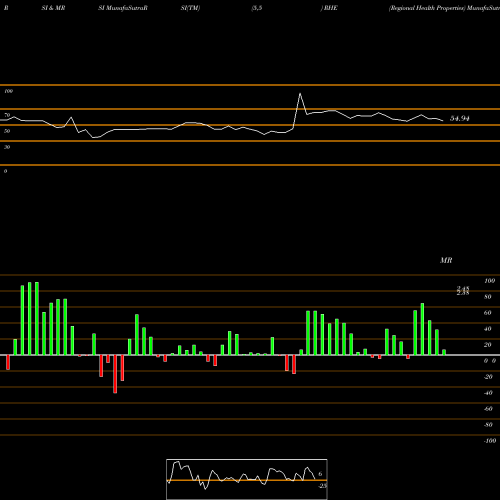The height and width of the screenshot is (500, 500).
Task: Click the -25 value in mini chart
Action: tap(322, 486)
